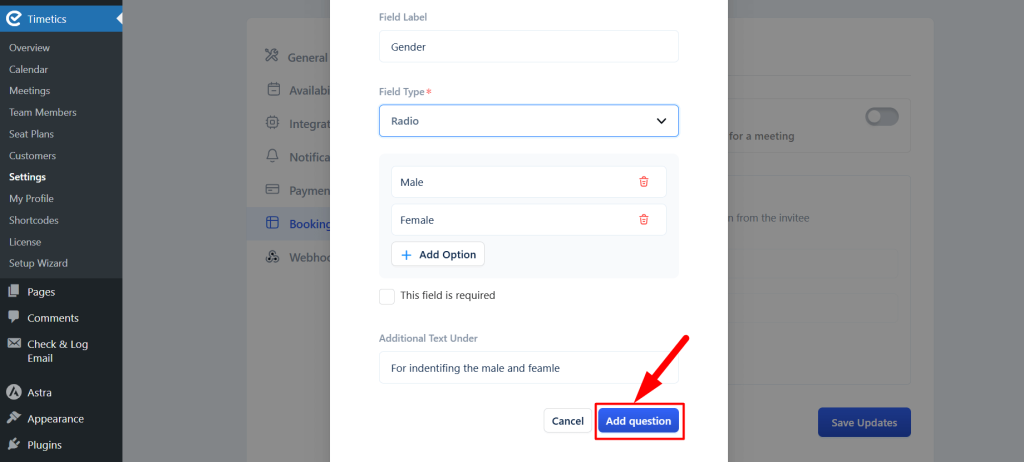Click the Pages icon in sidebar
Screen dimensions: 1024x462
(x=14, y=291)
